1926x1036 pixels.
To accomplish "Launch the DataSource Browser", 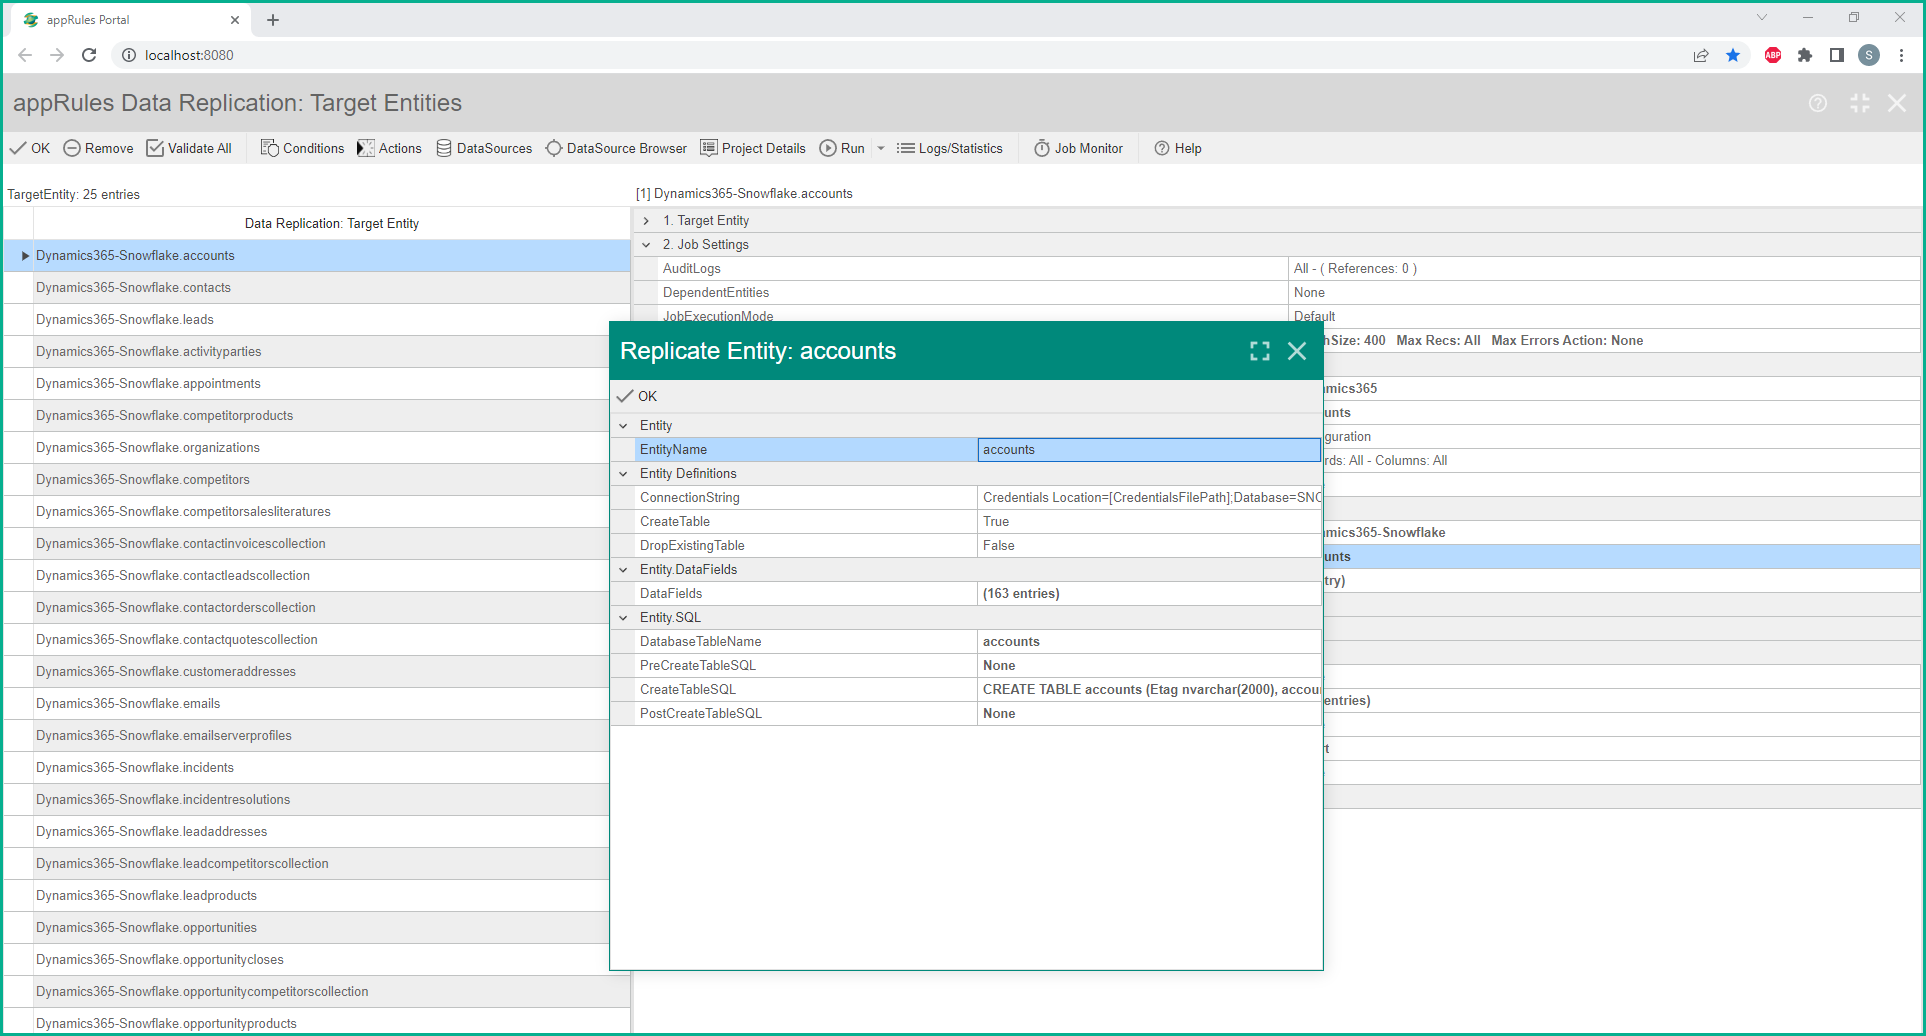I will [x=616, y=148].
